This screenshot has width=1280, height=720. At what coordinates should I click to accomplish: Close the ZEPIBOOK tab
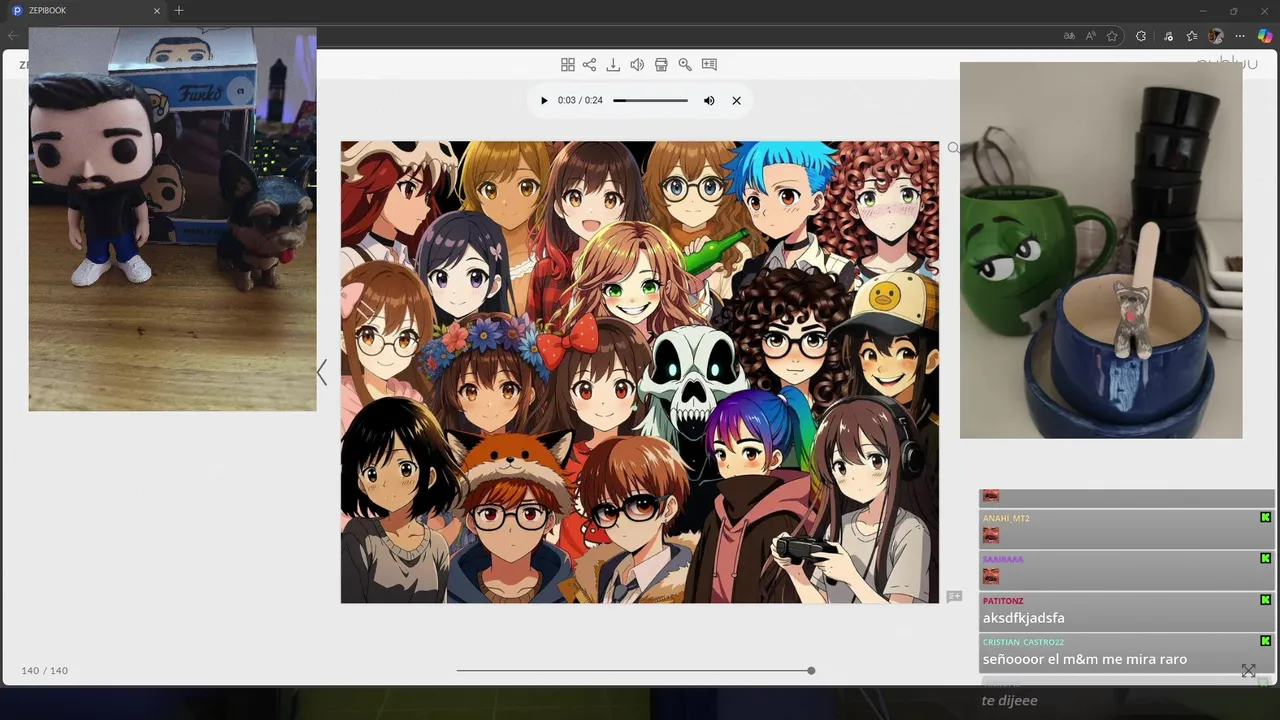(157, 10)
